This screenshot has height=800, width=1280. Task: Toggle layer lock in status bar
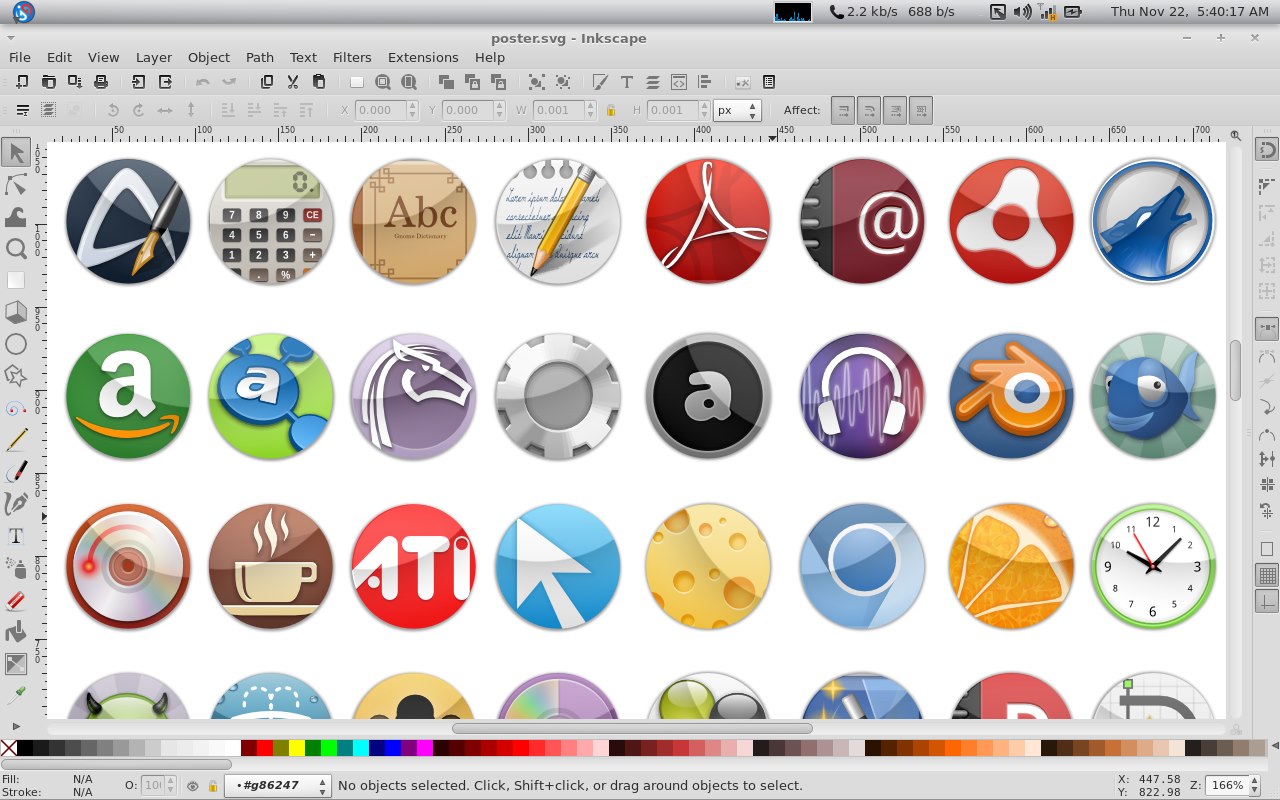click(x=212, y=786)
